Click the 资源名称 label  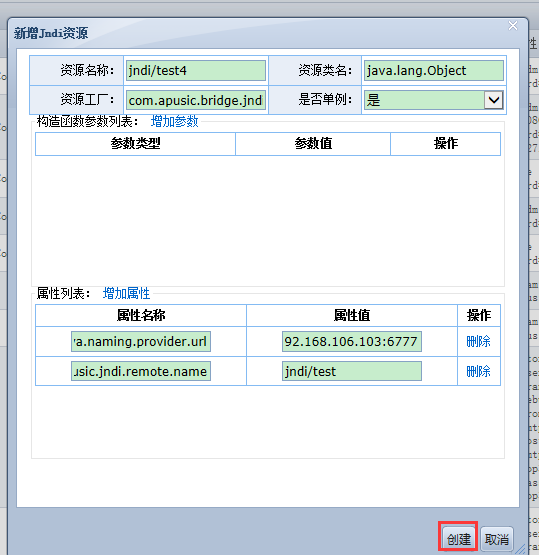[87, 70]
